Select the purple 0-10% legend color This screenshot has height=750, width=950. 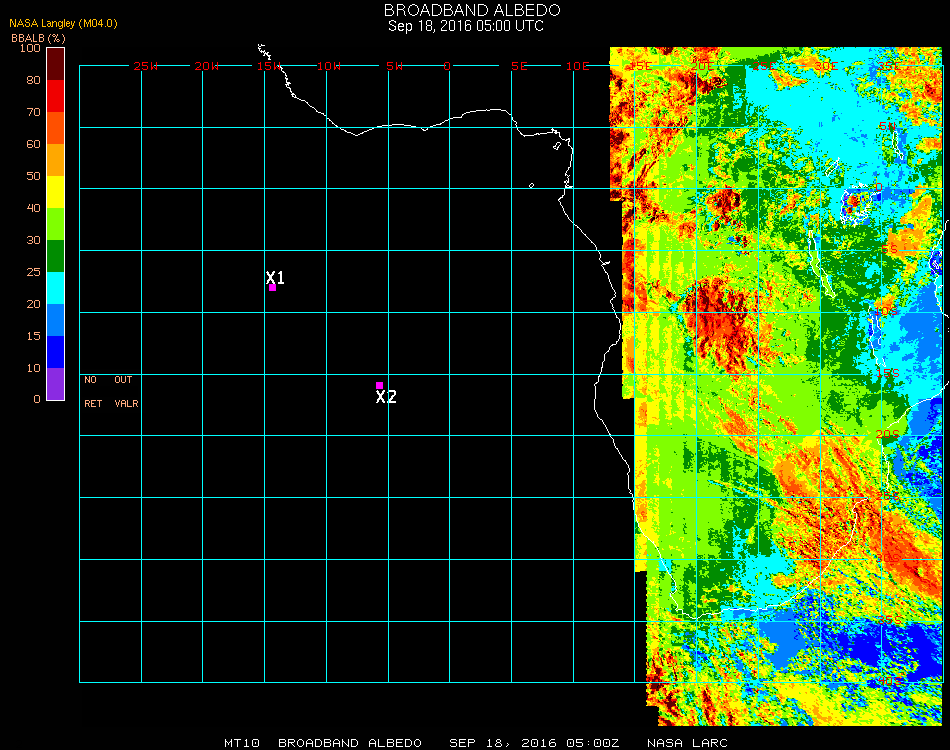coord(56,384)
